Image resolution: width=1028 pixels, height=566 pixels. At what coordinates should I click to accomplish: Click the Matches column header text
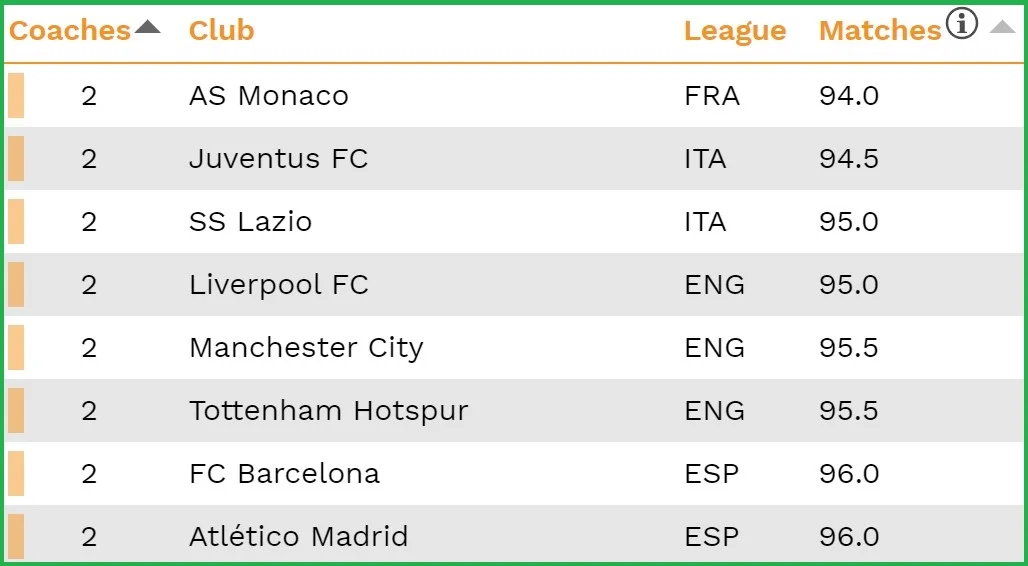coord(879,31)
